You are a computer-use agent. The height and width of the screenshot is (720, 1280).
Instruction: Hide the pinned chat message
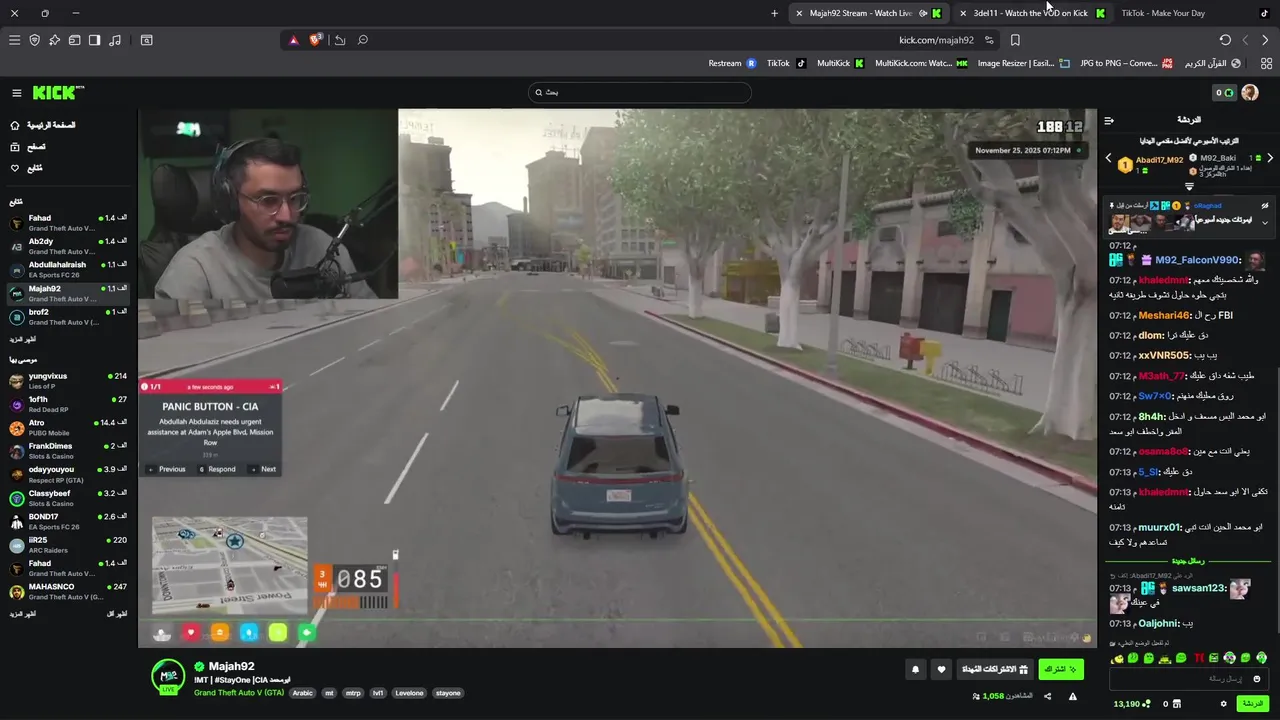[1265, 206]
